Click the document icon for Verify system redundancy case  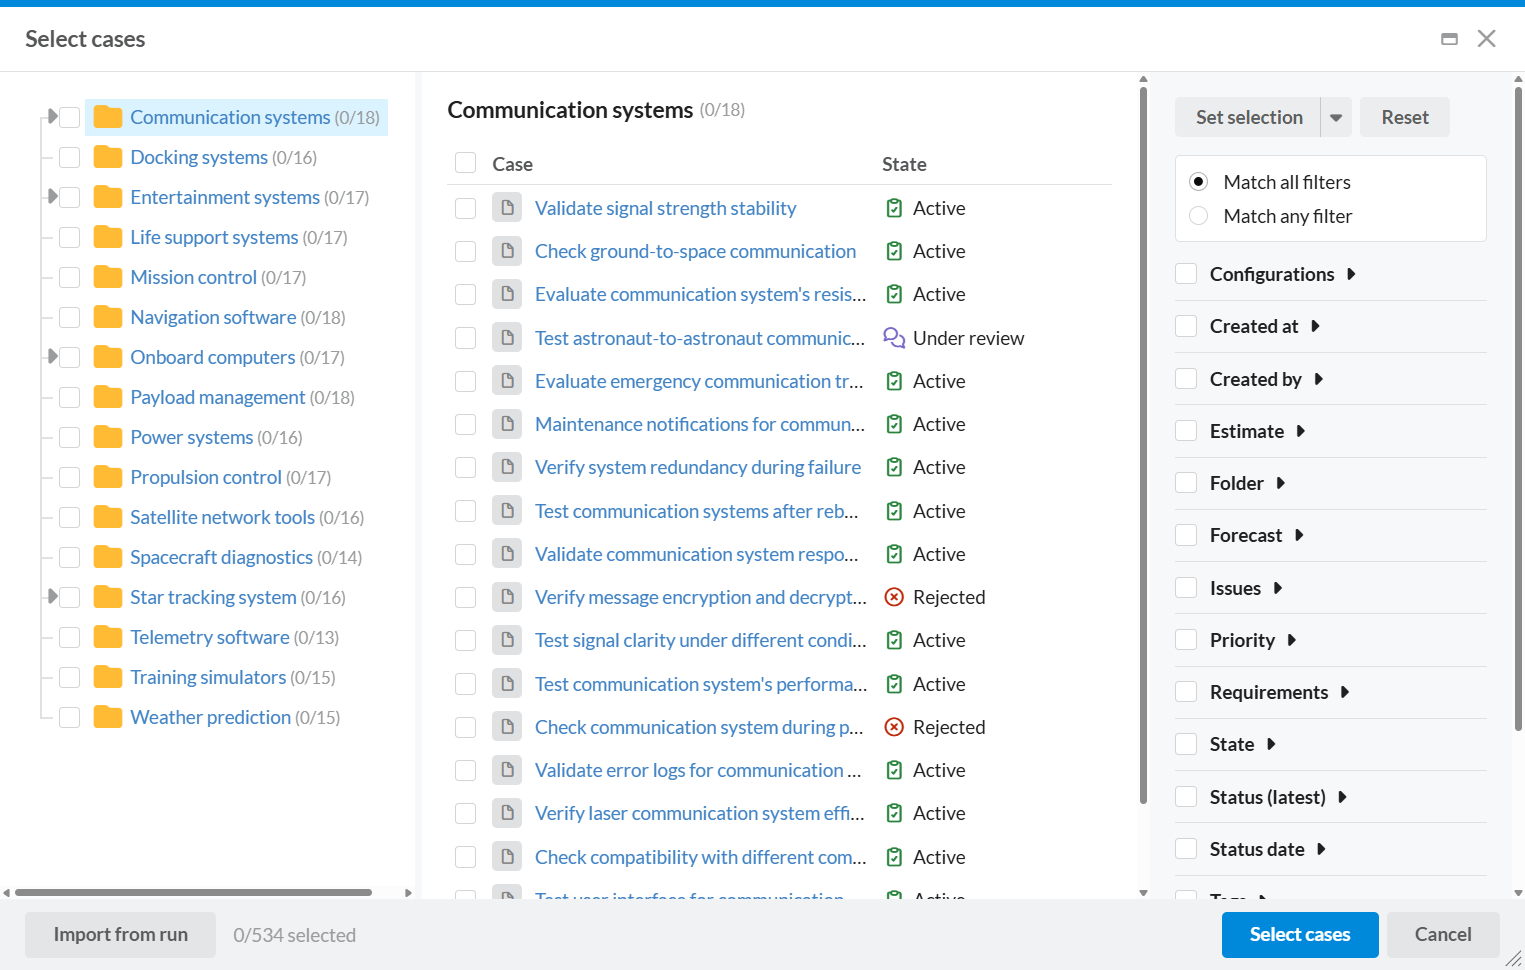point(507,467)
